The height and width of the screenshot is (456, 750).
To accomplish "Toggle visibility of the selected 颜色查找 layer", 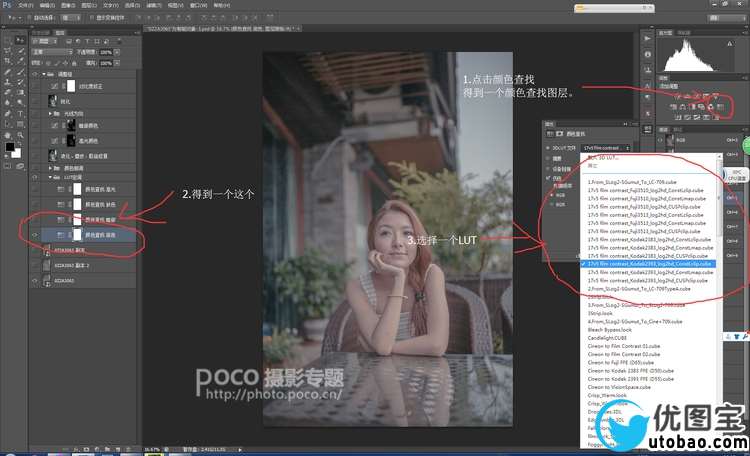I will [x=36, y=234].
